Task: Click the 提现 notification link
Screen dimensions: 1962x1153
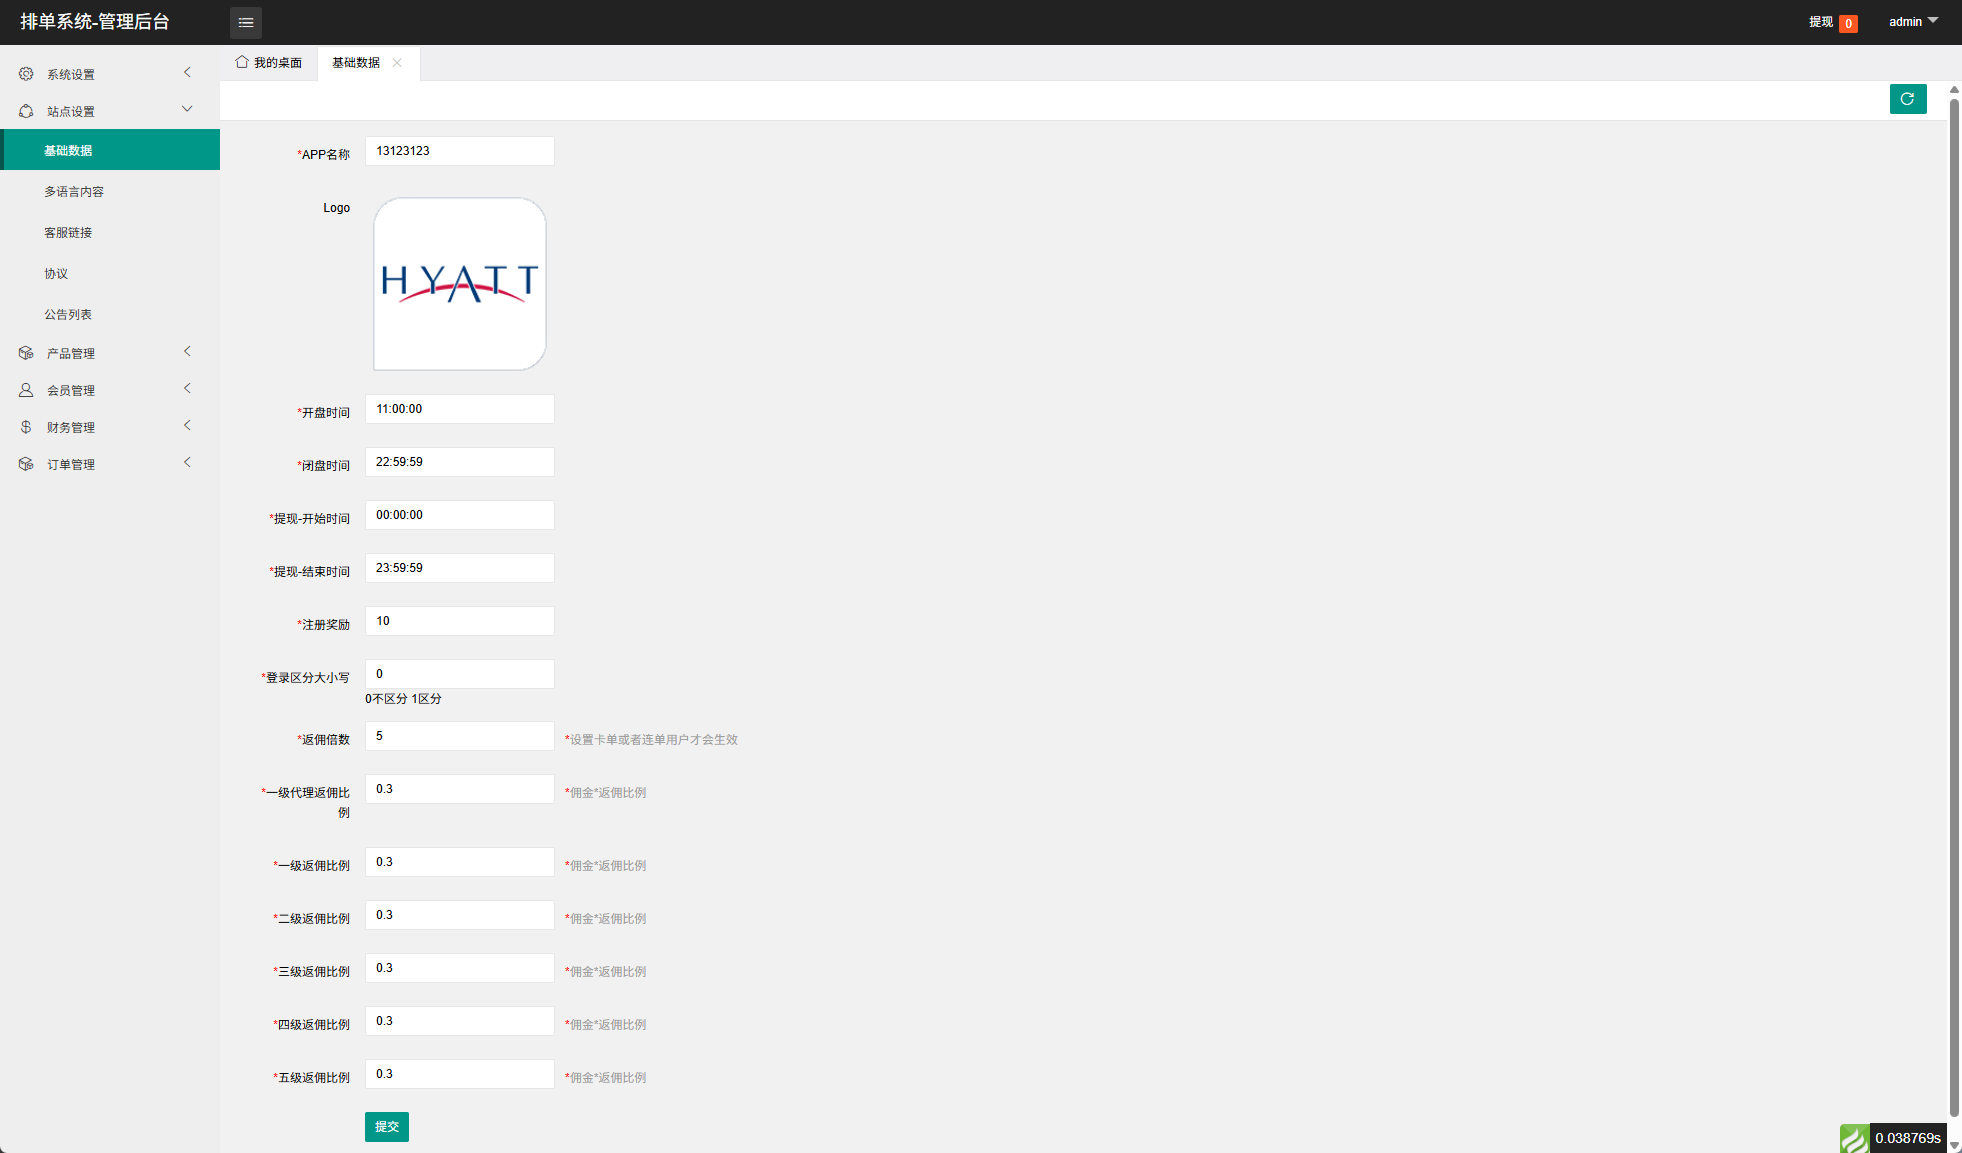Action: (1820, 22)
